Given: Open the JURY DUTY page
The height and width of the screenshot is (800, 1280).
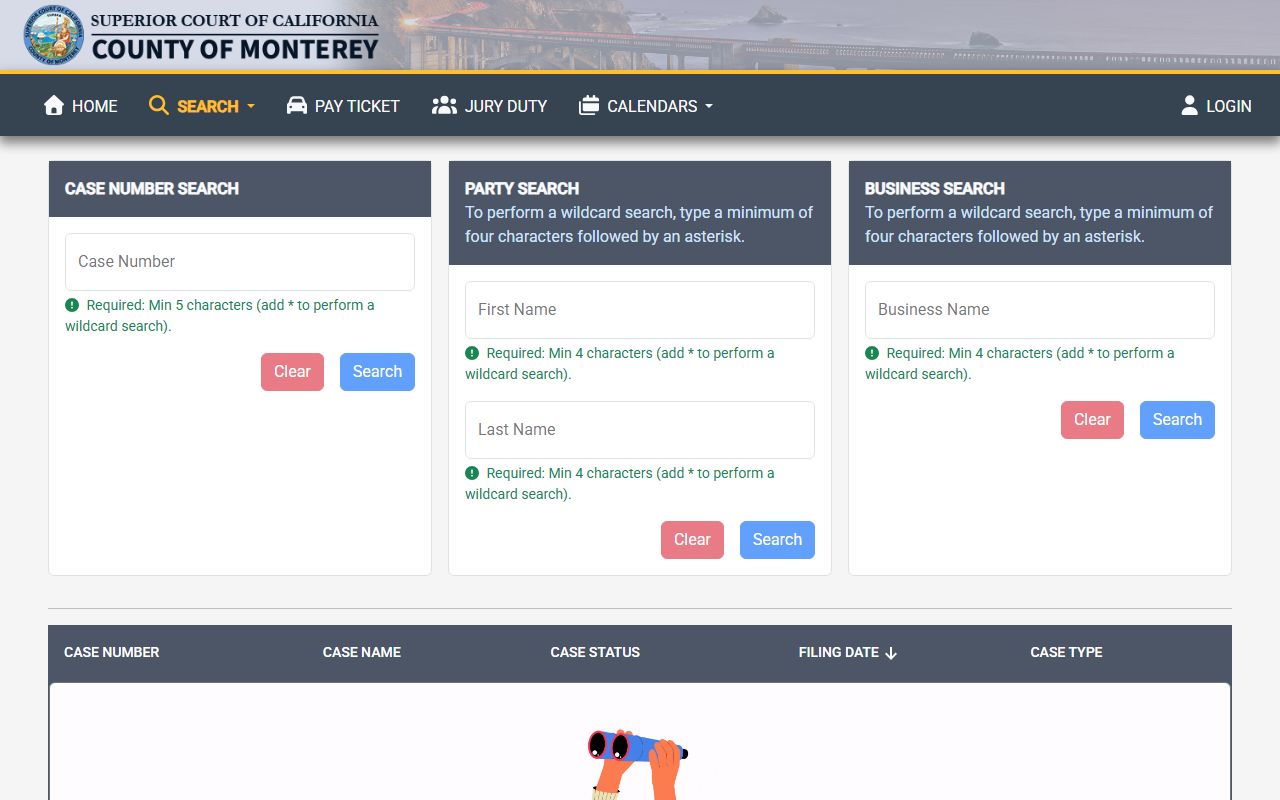Looking at the screenshot, I should tap(490, 106).
